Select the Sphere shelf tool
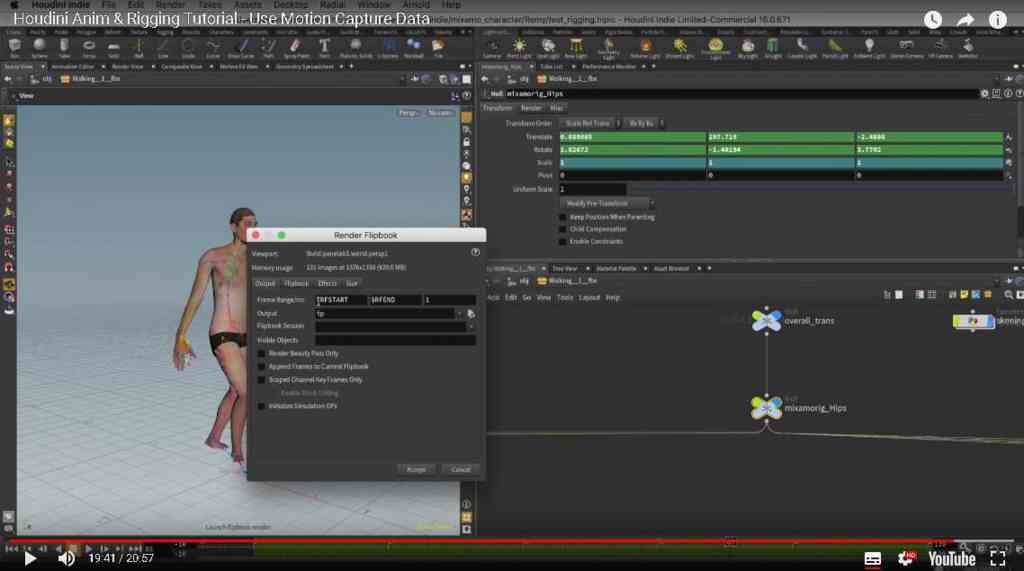1024x571 pixels. pos(39,46)
